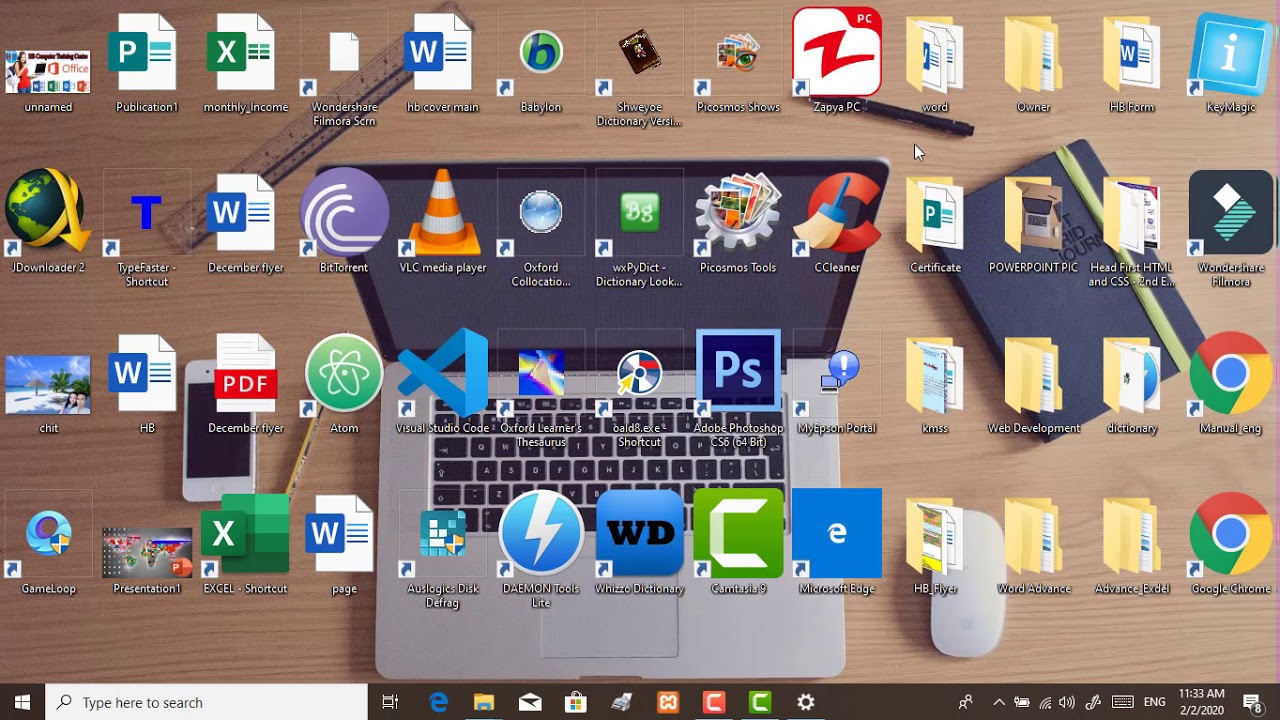Open the Certificate Publisher folder icon

point(935,214)
